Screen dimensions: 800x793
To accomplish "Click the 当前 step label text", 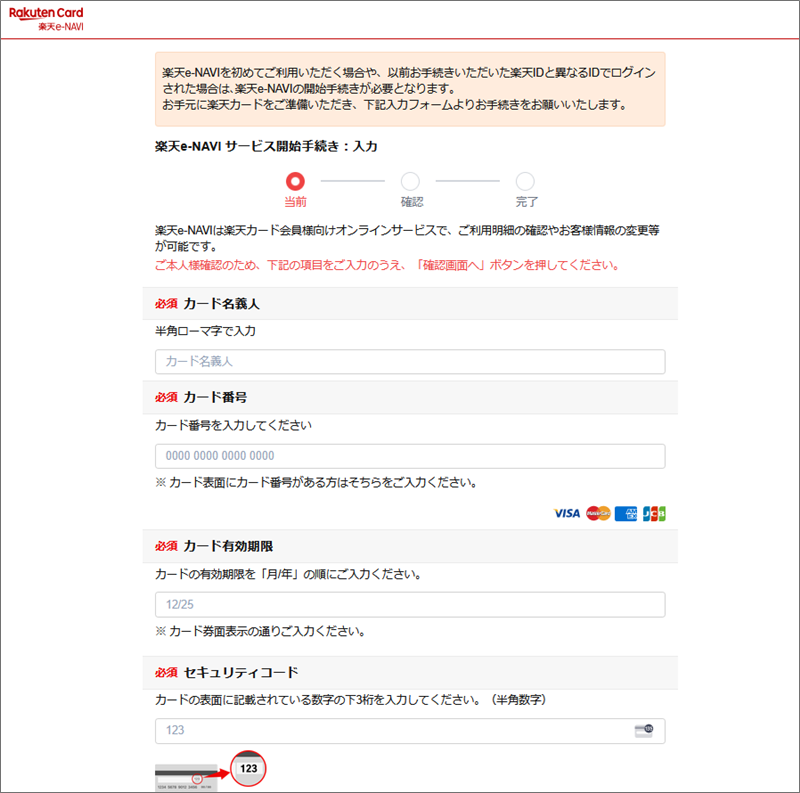I will tap(295, 202).
